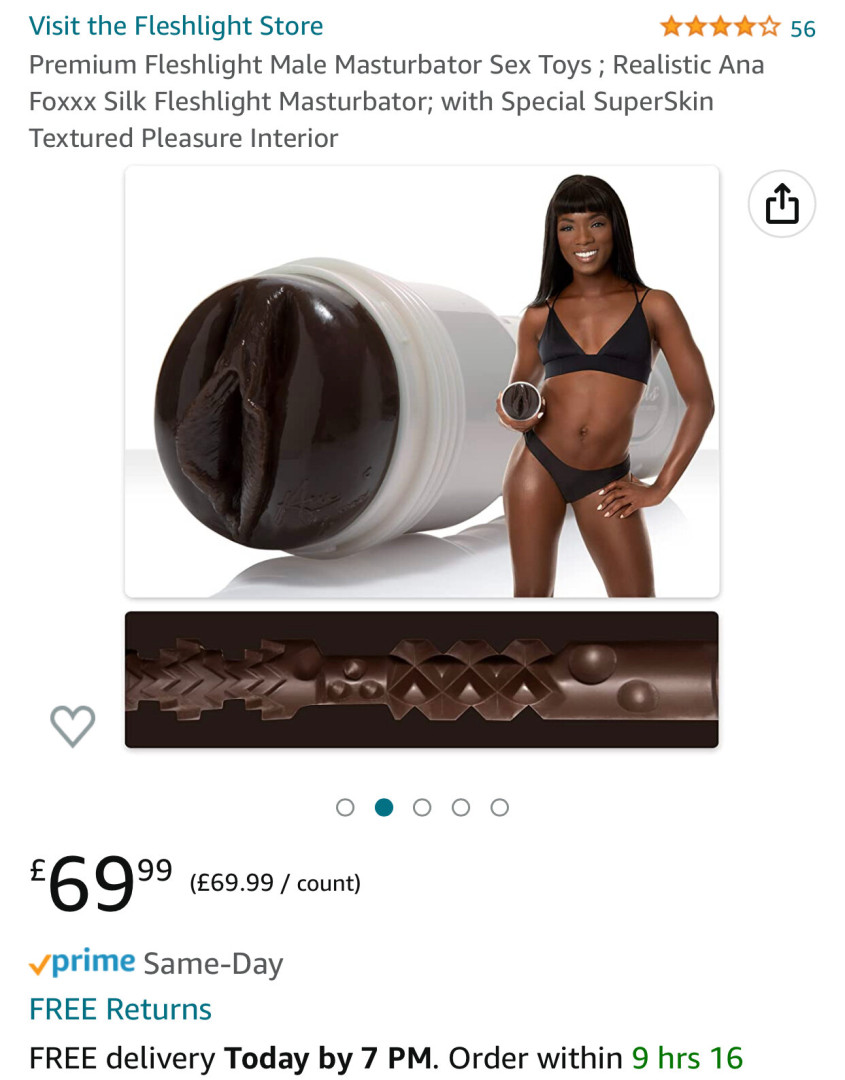Switch to the third carousel image dot
845x1080 pixels.
[422, 807]
